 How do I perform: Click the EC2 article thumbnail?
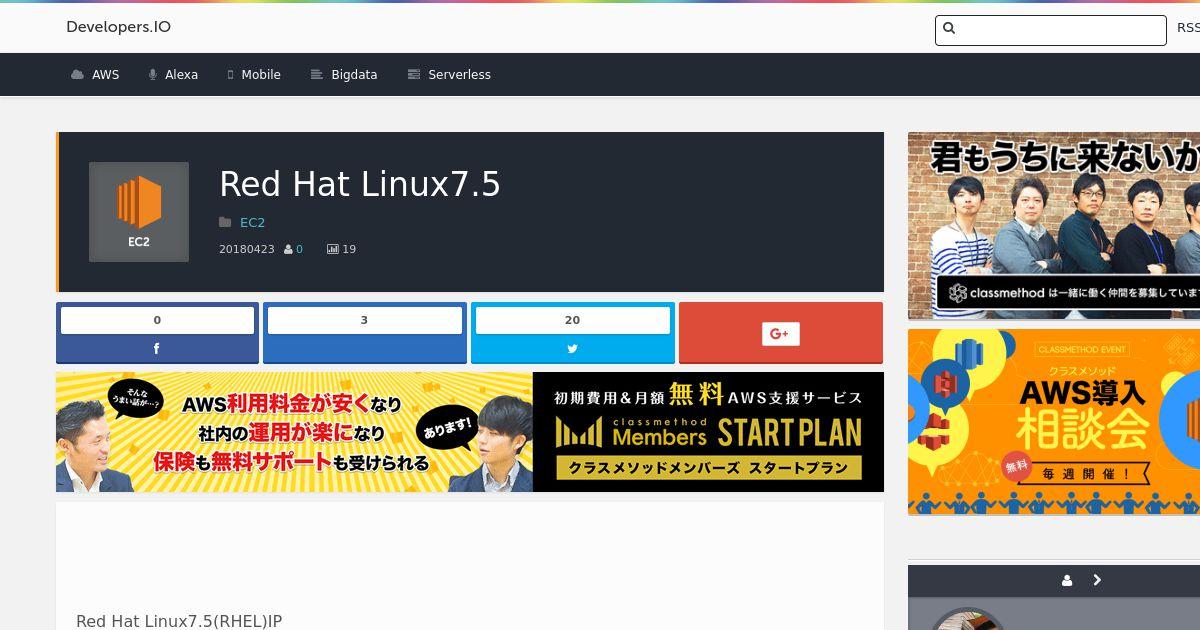tap(139, 212)
